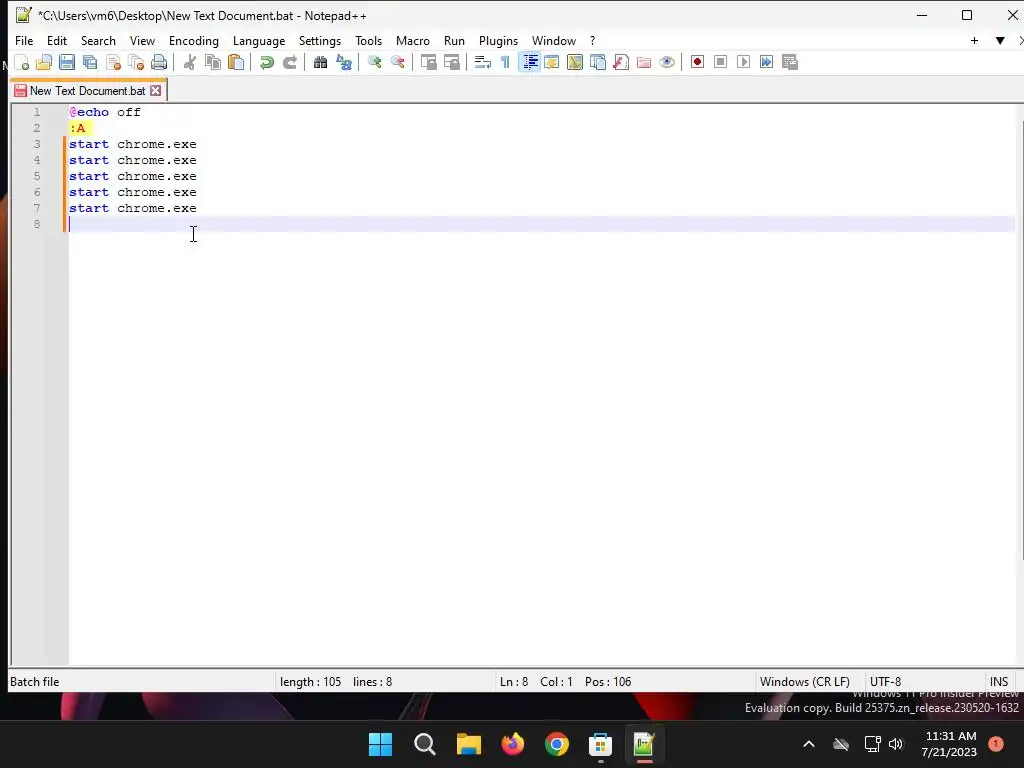Zoom in with the magnifier plus icon
1024x768 pixels.
[x=374, y=62]
